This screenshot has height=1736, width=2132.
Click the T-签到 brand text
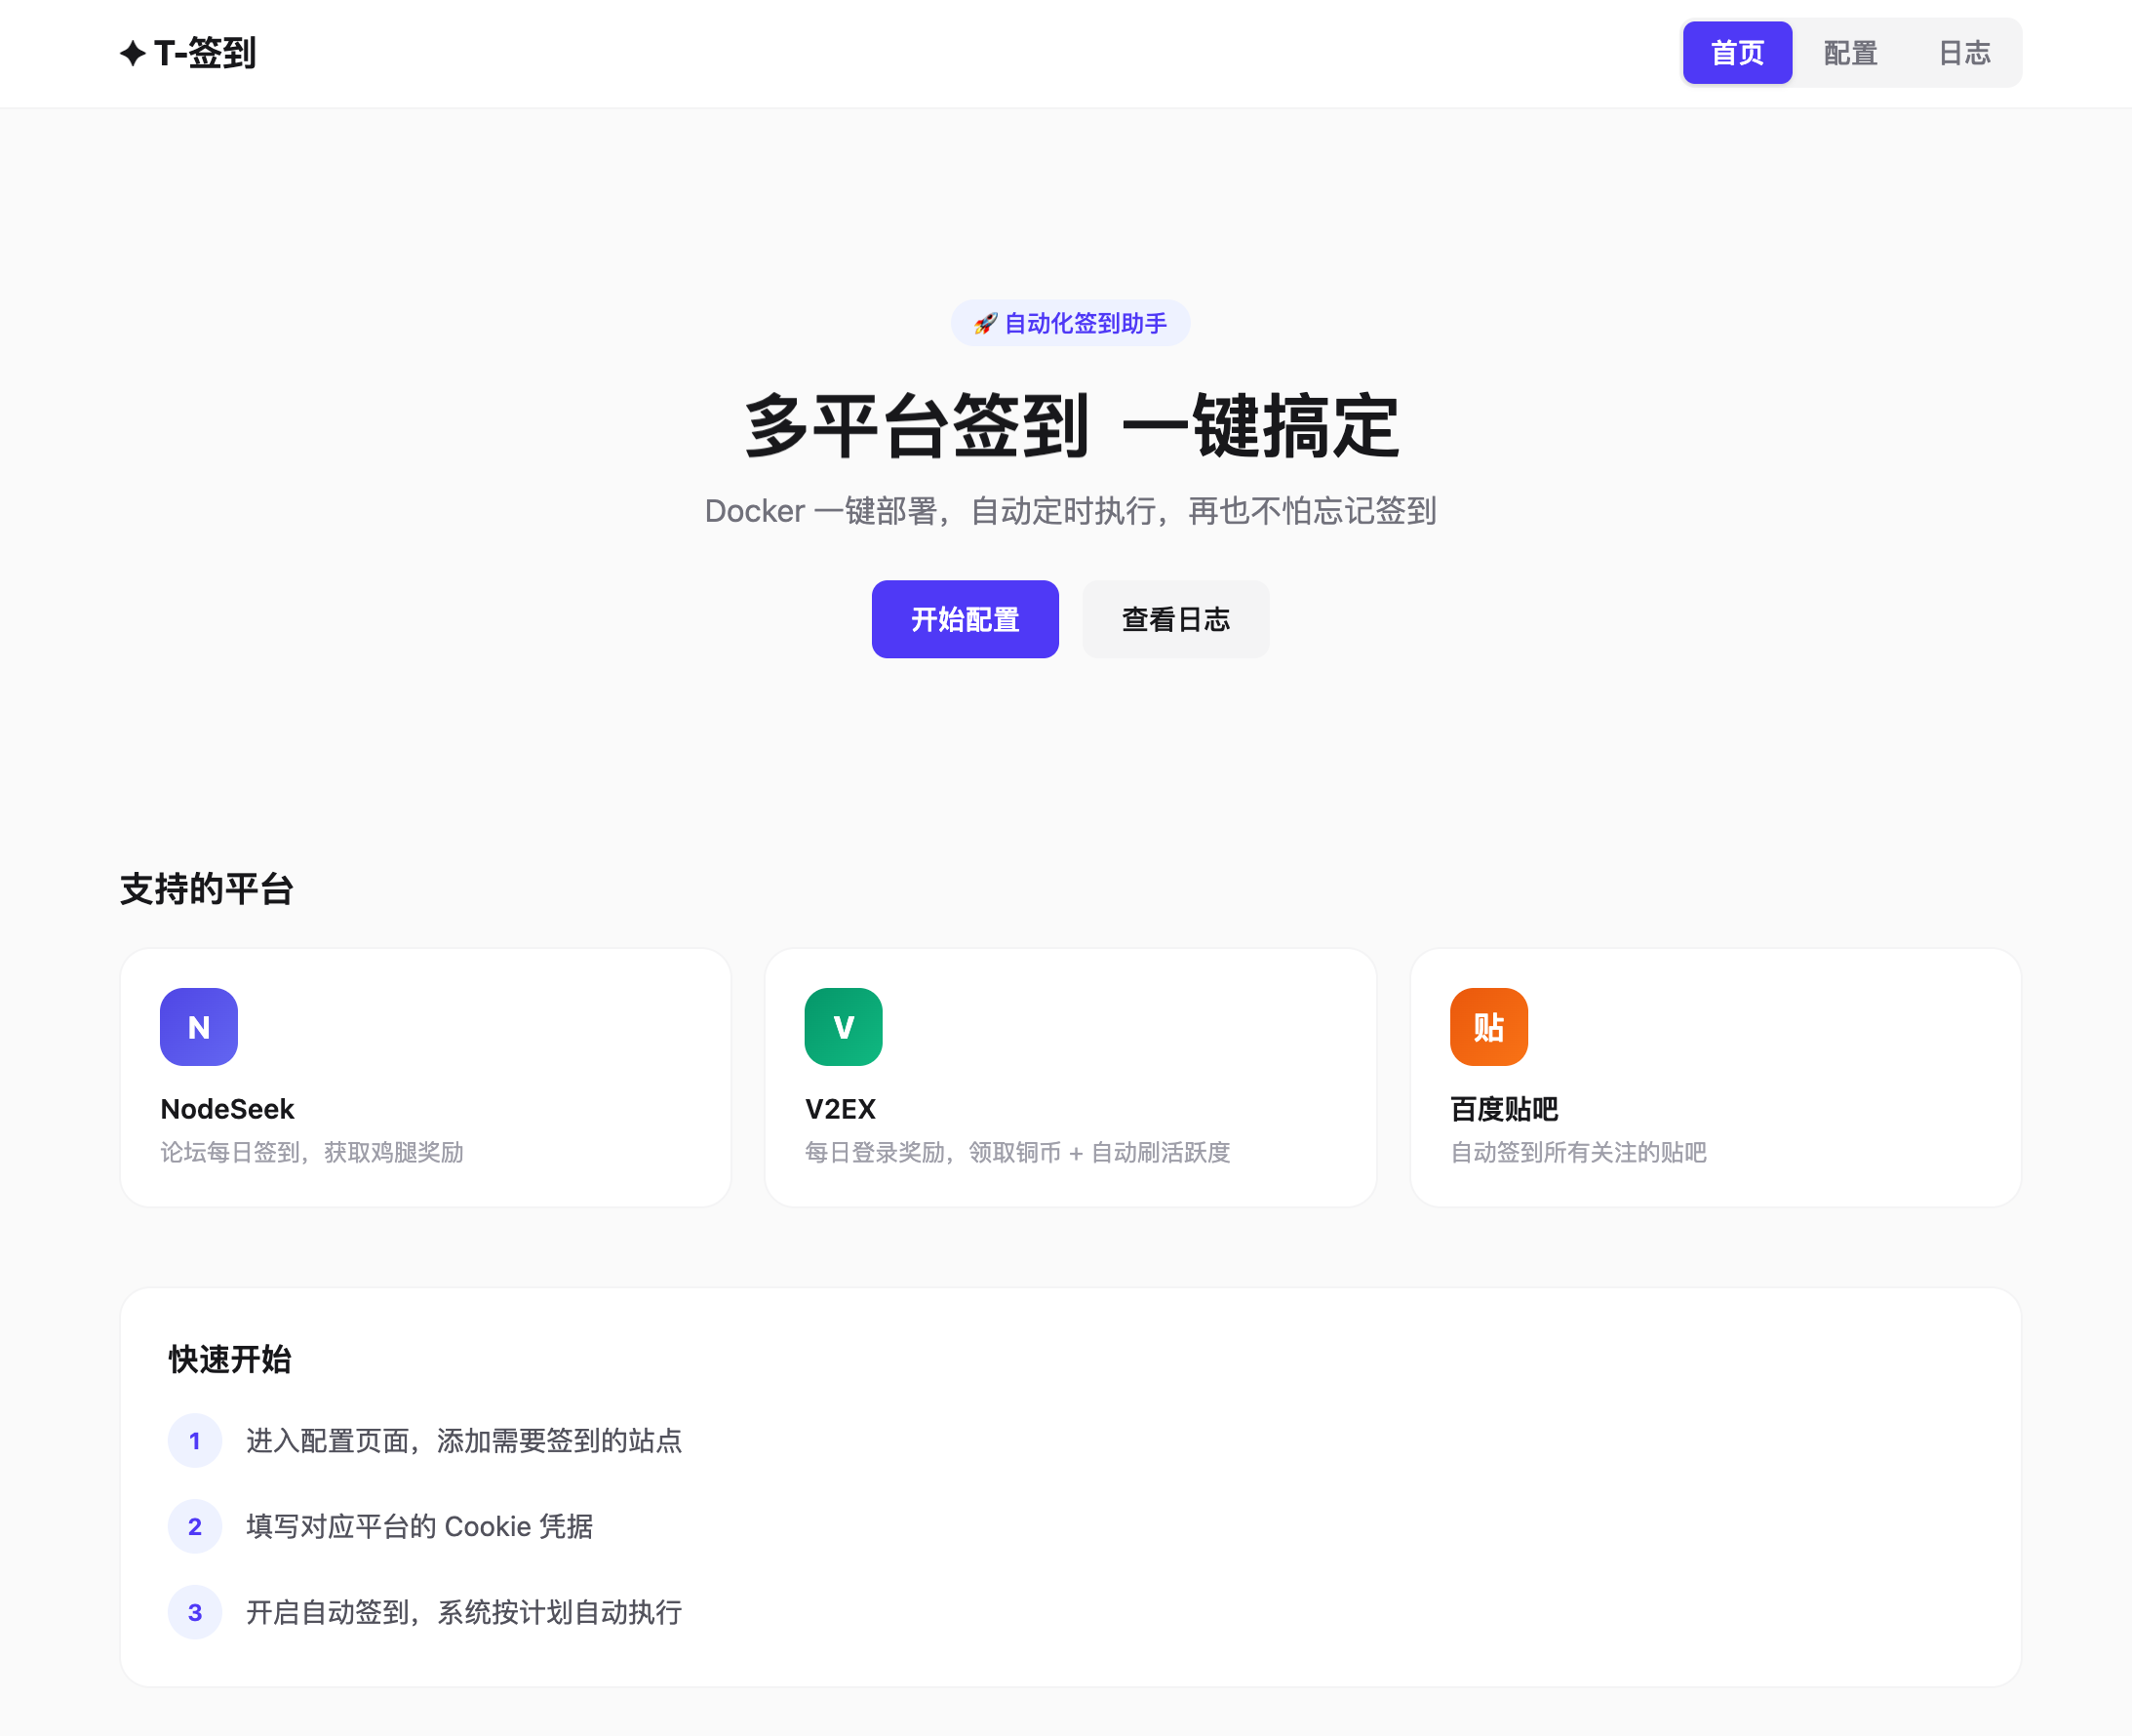(x=205, y=53)
